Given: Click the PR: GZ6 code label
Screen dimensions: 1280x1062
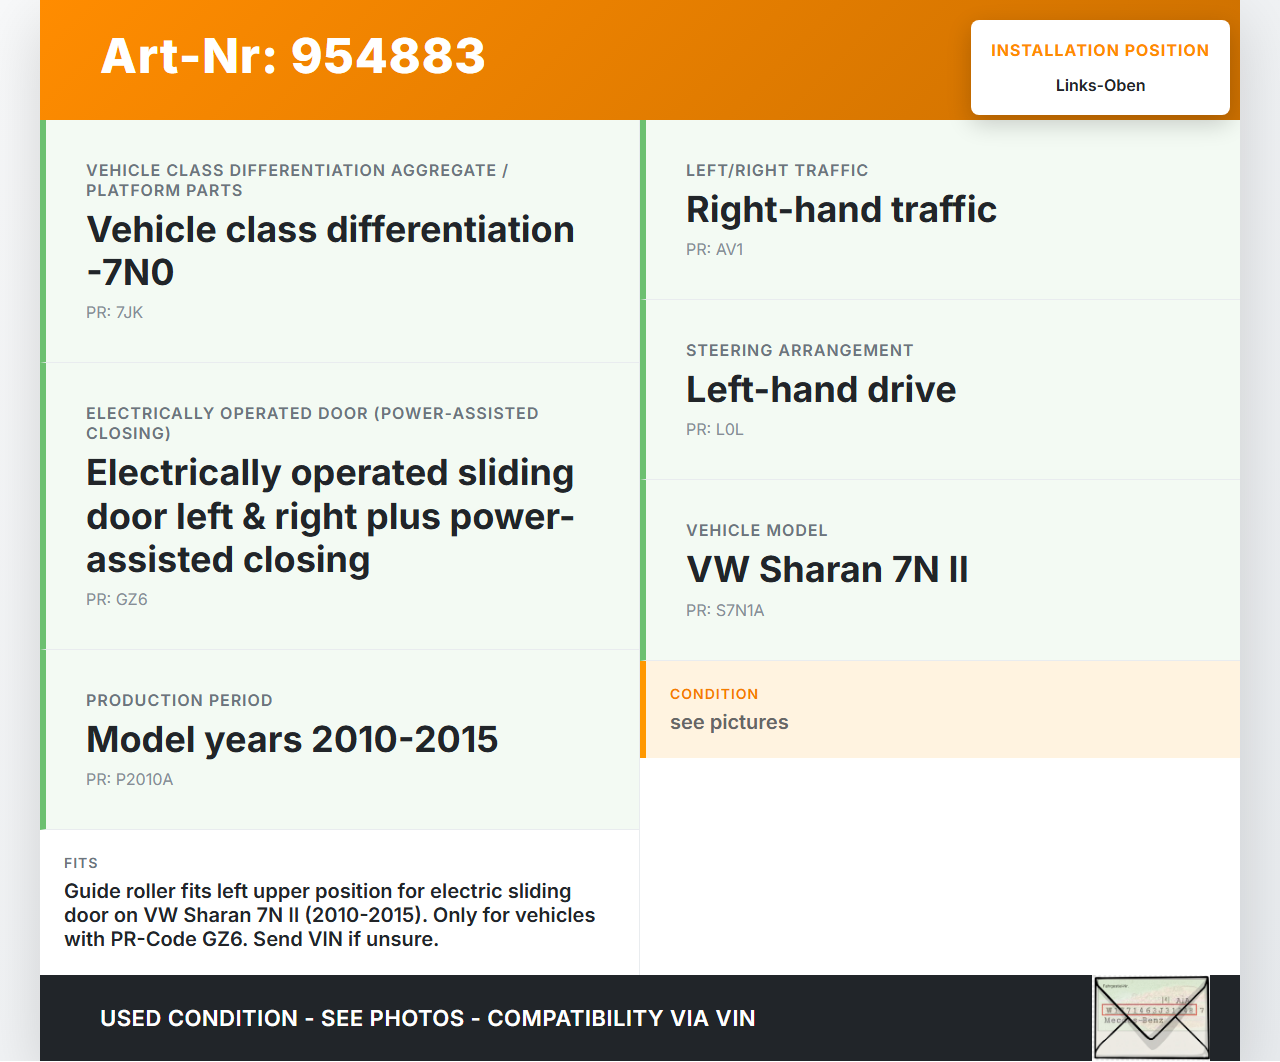Looking at the screenshot, I should [116, 600].
